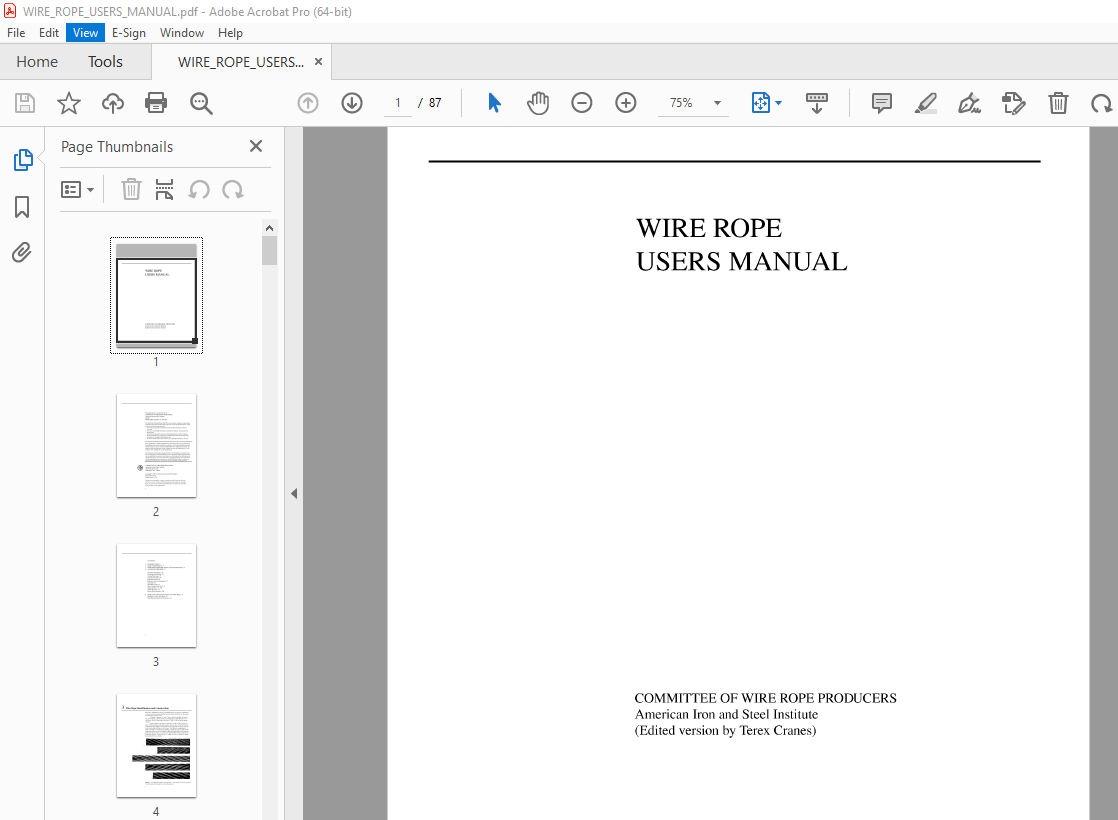Close the Page Thumbnails panel

[256, 146]
